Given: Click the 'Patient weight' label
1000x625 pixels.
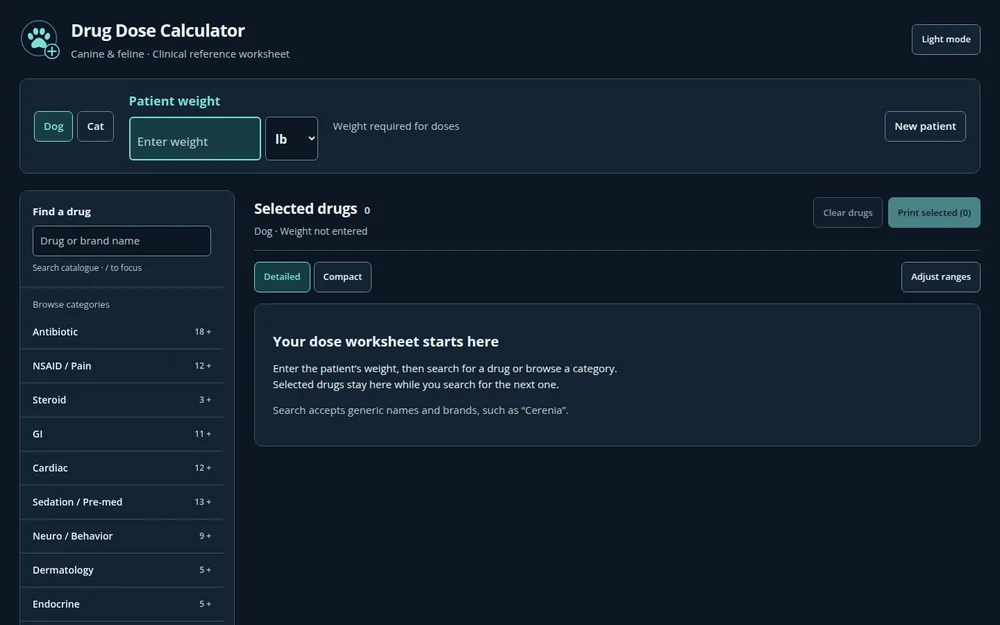Looking at the screenshot, I should click(x=174, y=101).
